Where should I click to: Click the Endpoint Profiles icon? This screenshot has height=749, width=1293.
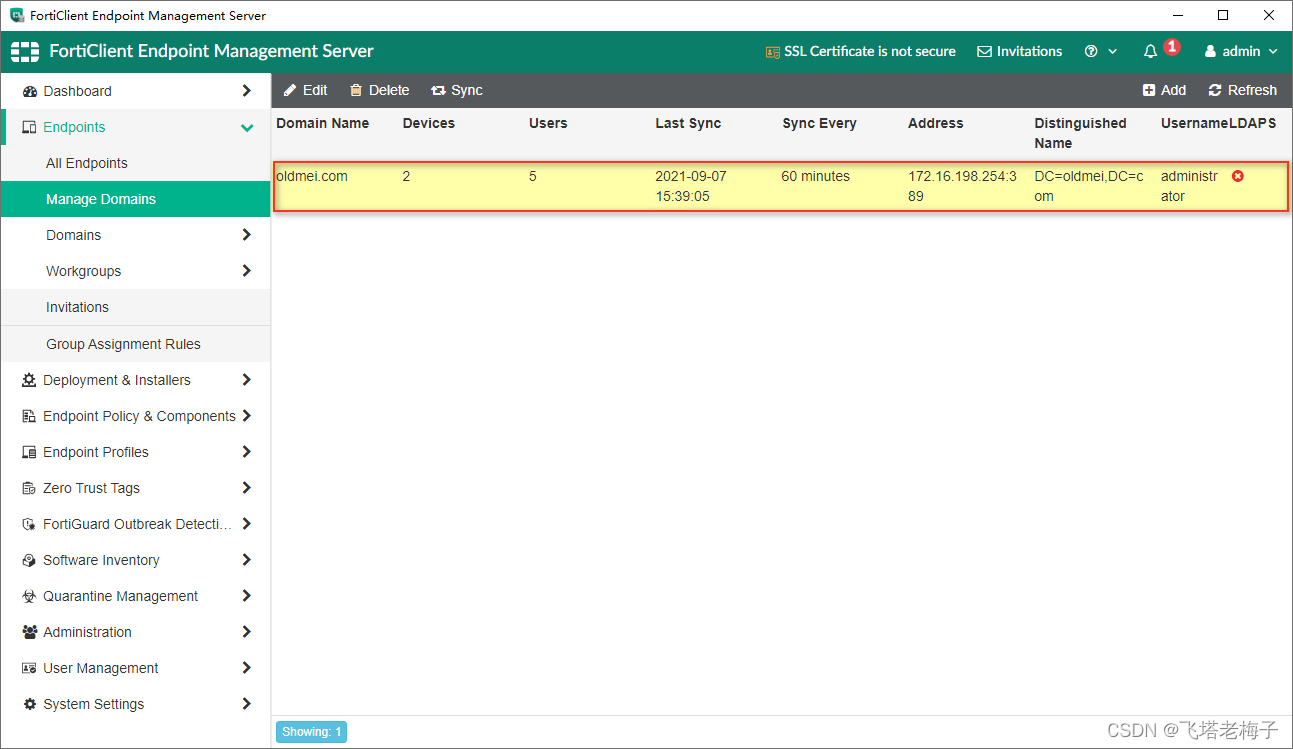[29, 452]
